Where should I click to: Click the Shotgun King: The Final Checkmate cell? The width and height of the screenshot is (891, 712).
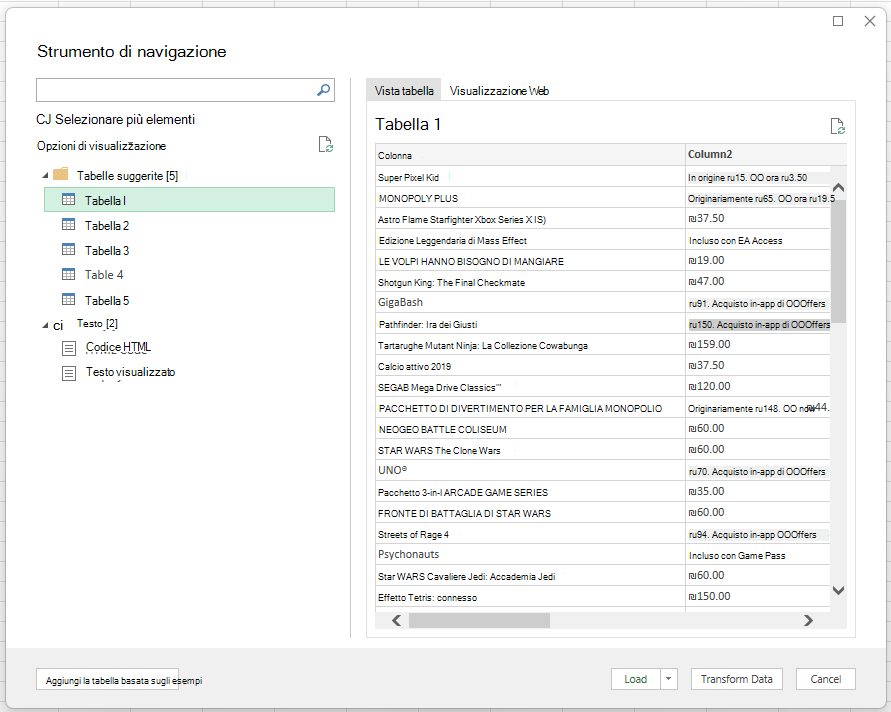(x=530, y=282)
